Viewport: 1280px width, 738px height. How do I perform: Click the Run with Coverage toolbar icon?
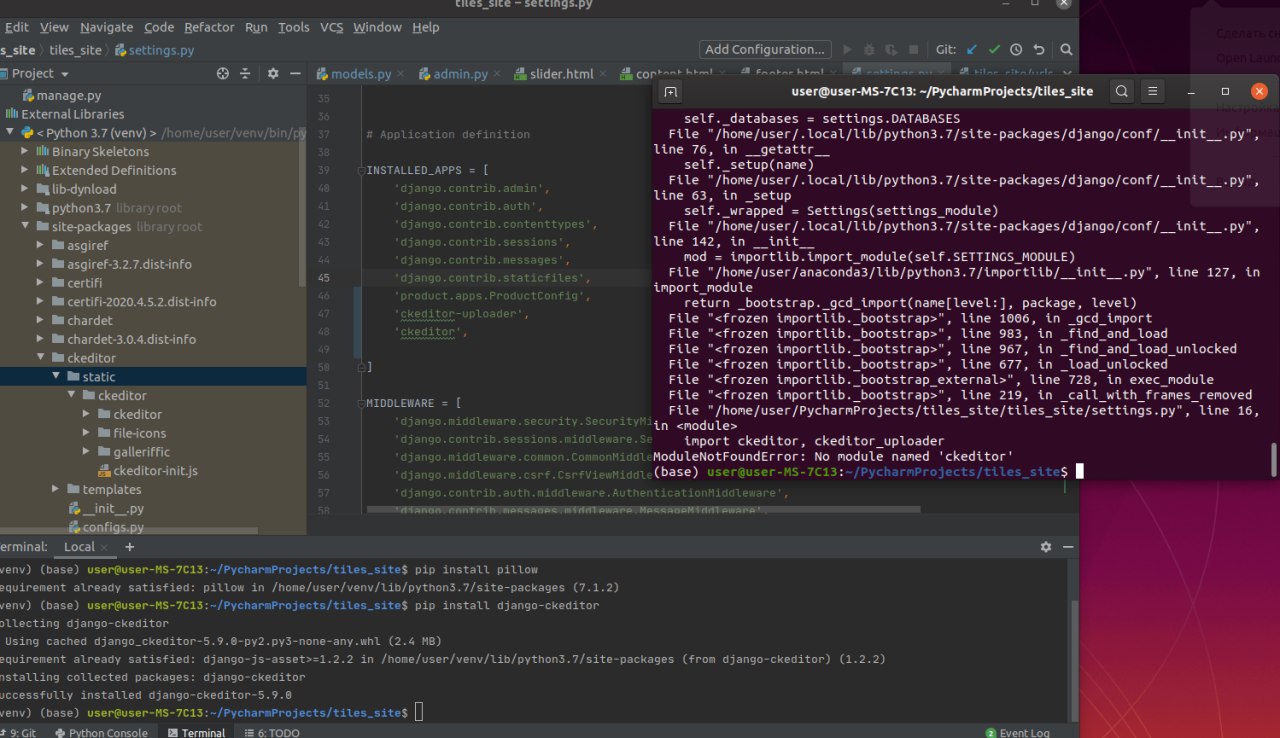[890, 49]
